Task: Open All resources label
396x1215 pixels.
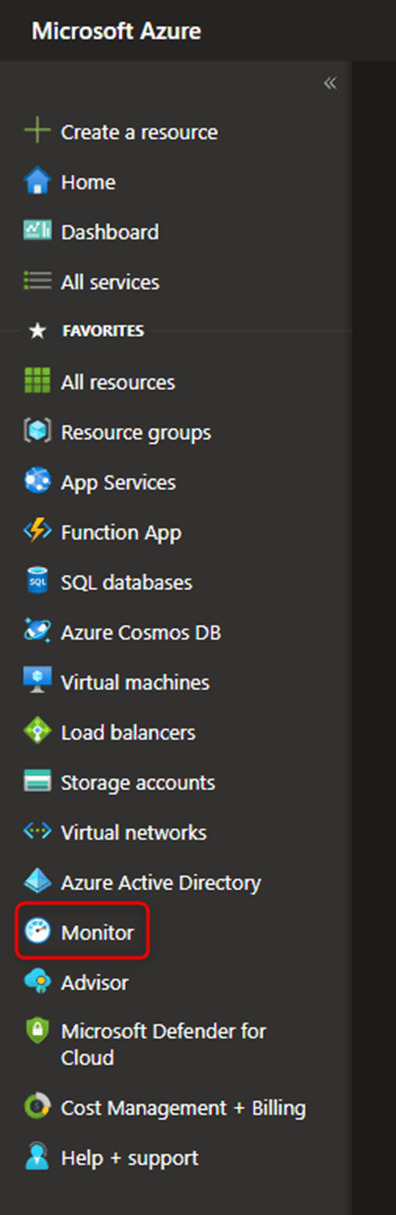Action: pyautogui.click(x=118, y=382)
